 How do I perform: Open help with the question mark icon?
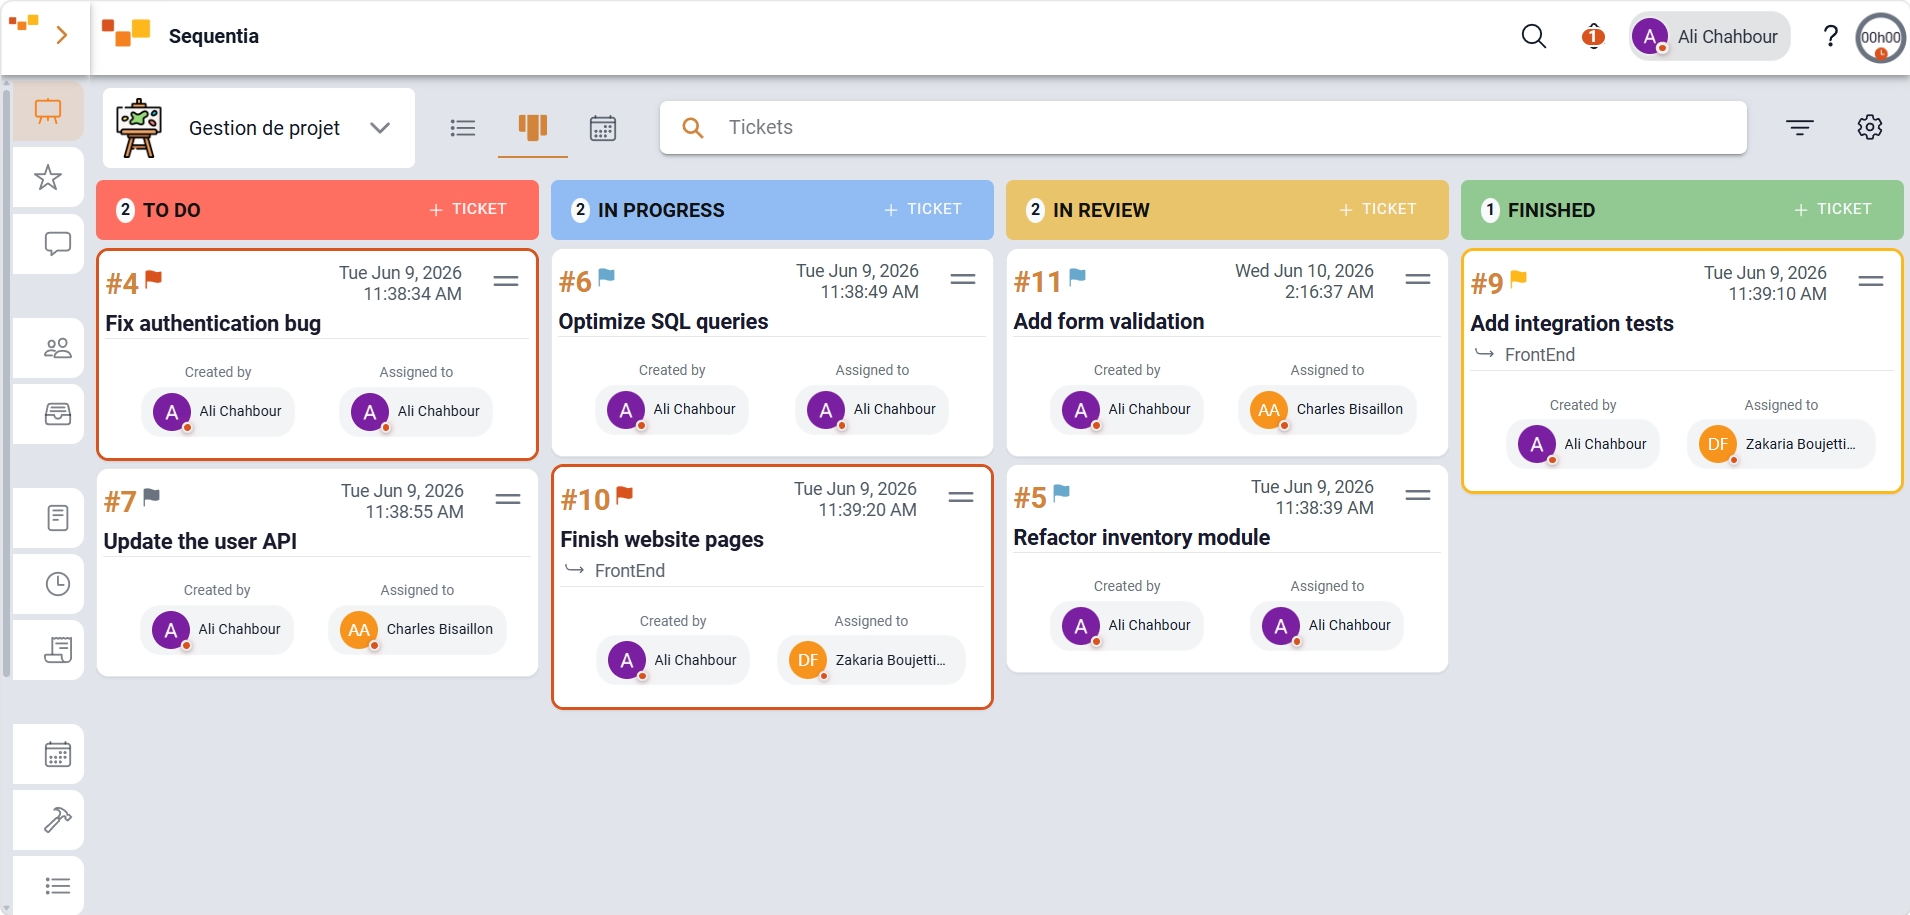coord(1830,37)
